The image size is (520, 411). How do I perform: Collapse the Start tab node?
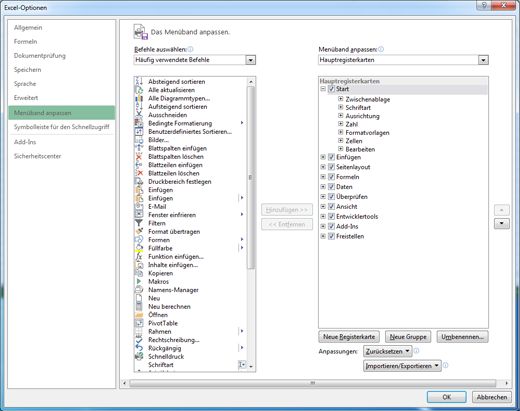pos(323,89)
